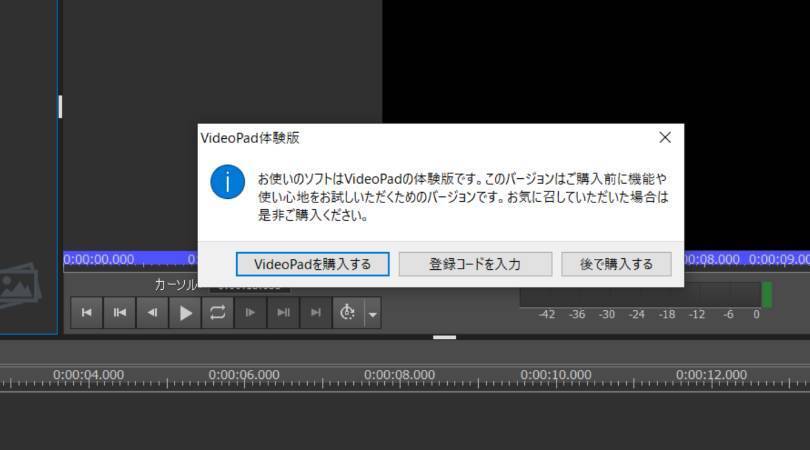
Task: Click the playback speed clock icon
Action: (348, 313)
